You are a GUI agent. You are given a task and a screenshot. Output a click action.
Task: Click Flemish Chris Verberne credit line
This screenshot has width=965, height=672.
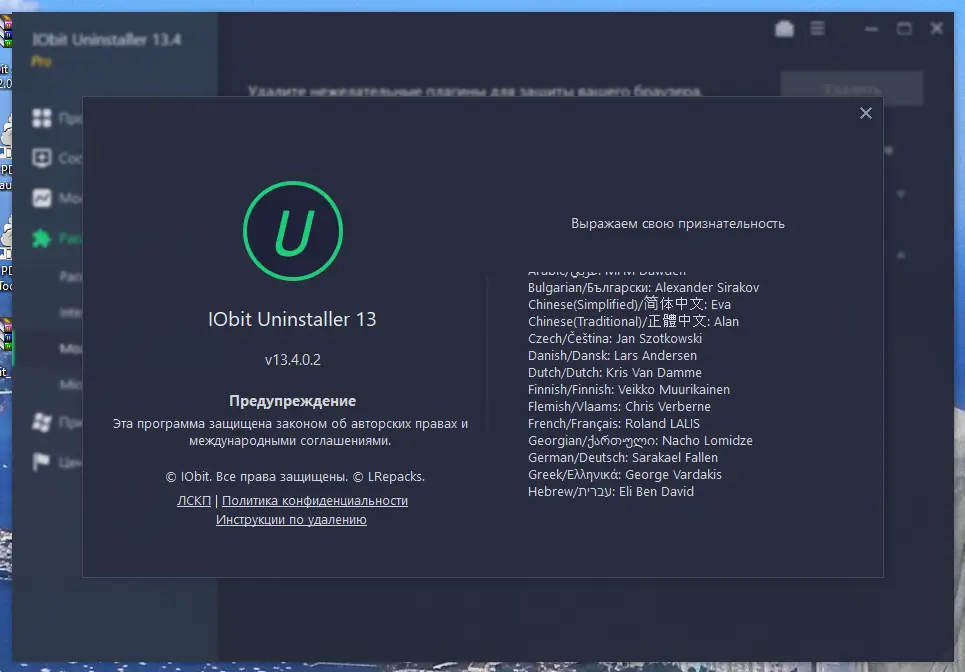[x=619, y=407]
